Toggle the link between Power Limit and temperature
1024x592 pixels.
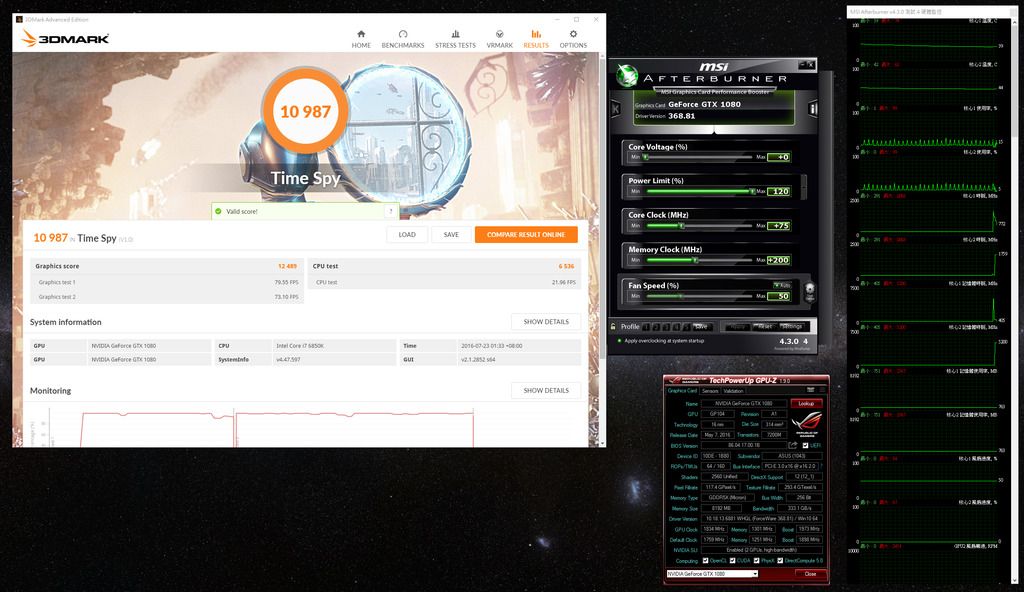(x=804, y=187)
